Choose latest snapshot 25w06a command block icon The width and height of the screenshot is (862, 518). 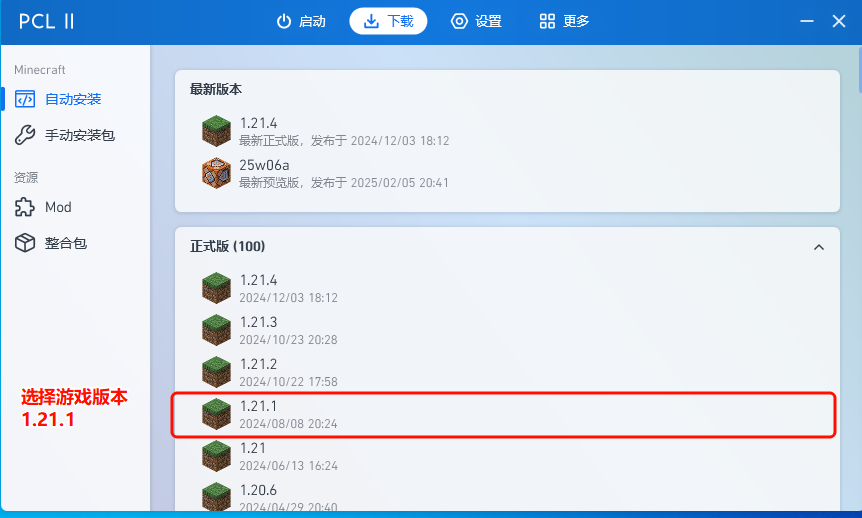(x=216, y=173)
